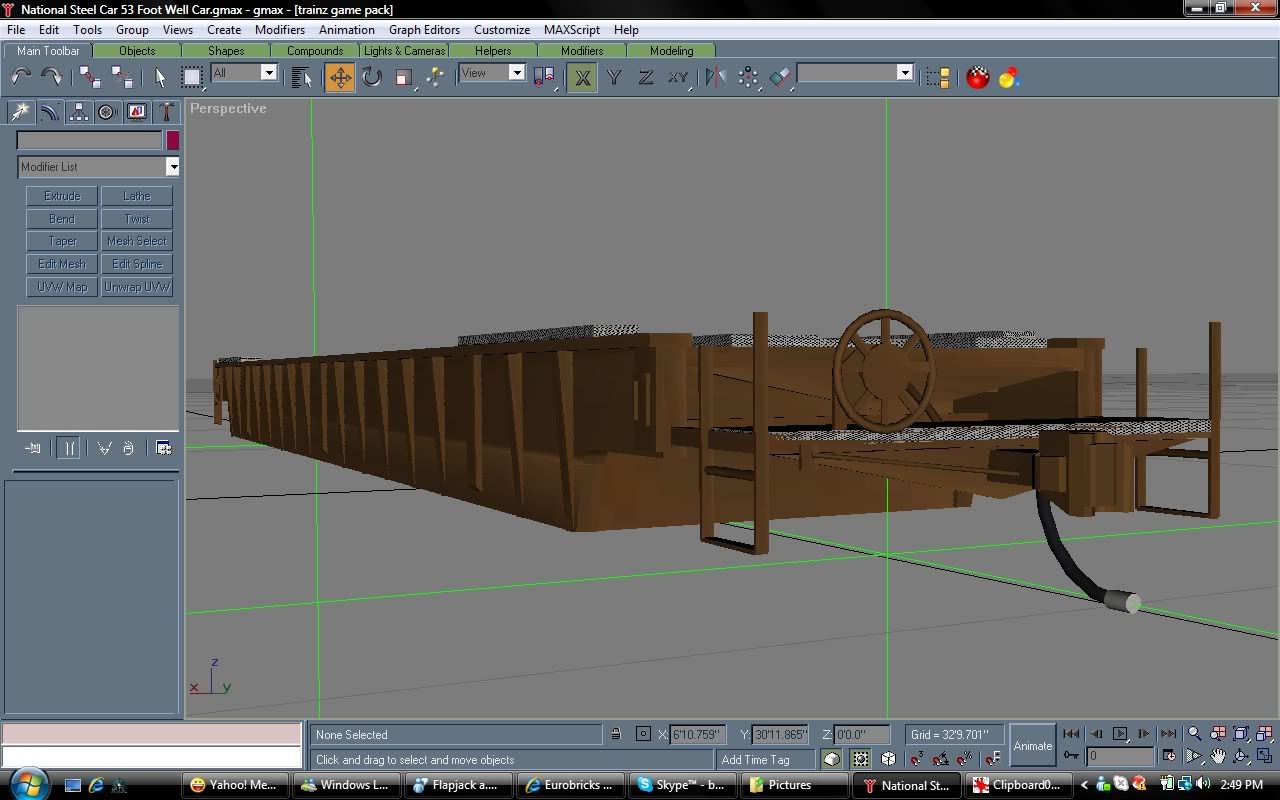1280x800 pixels.
Task: Activate the Select and Move tool
Action: pos(340,77)
